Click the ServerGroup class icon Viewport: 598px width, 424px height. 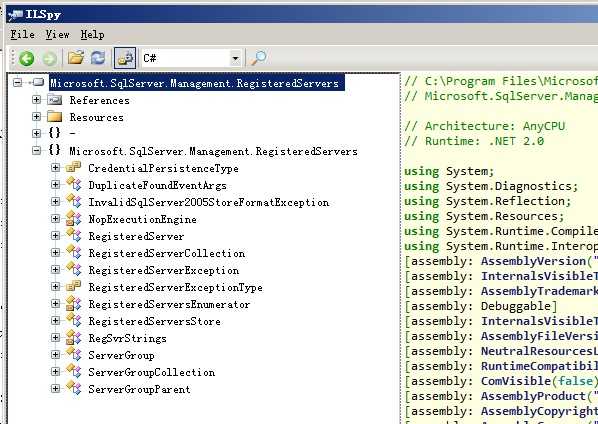[73, 354]
